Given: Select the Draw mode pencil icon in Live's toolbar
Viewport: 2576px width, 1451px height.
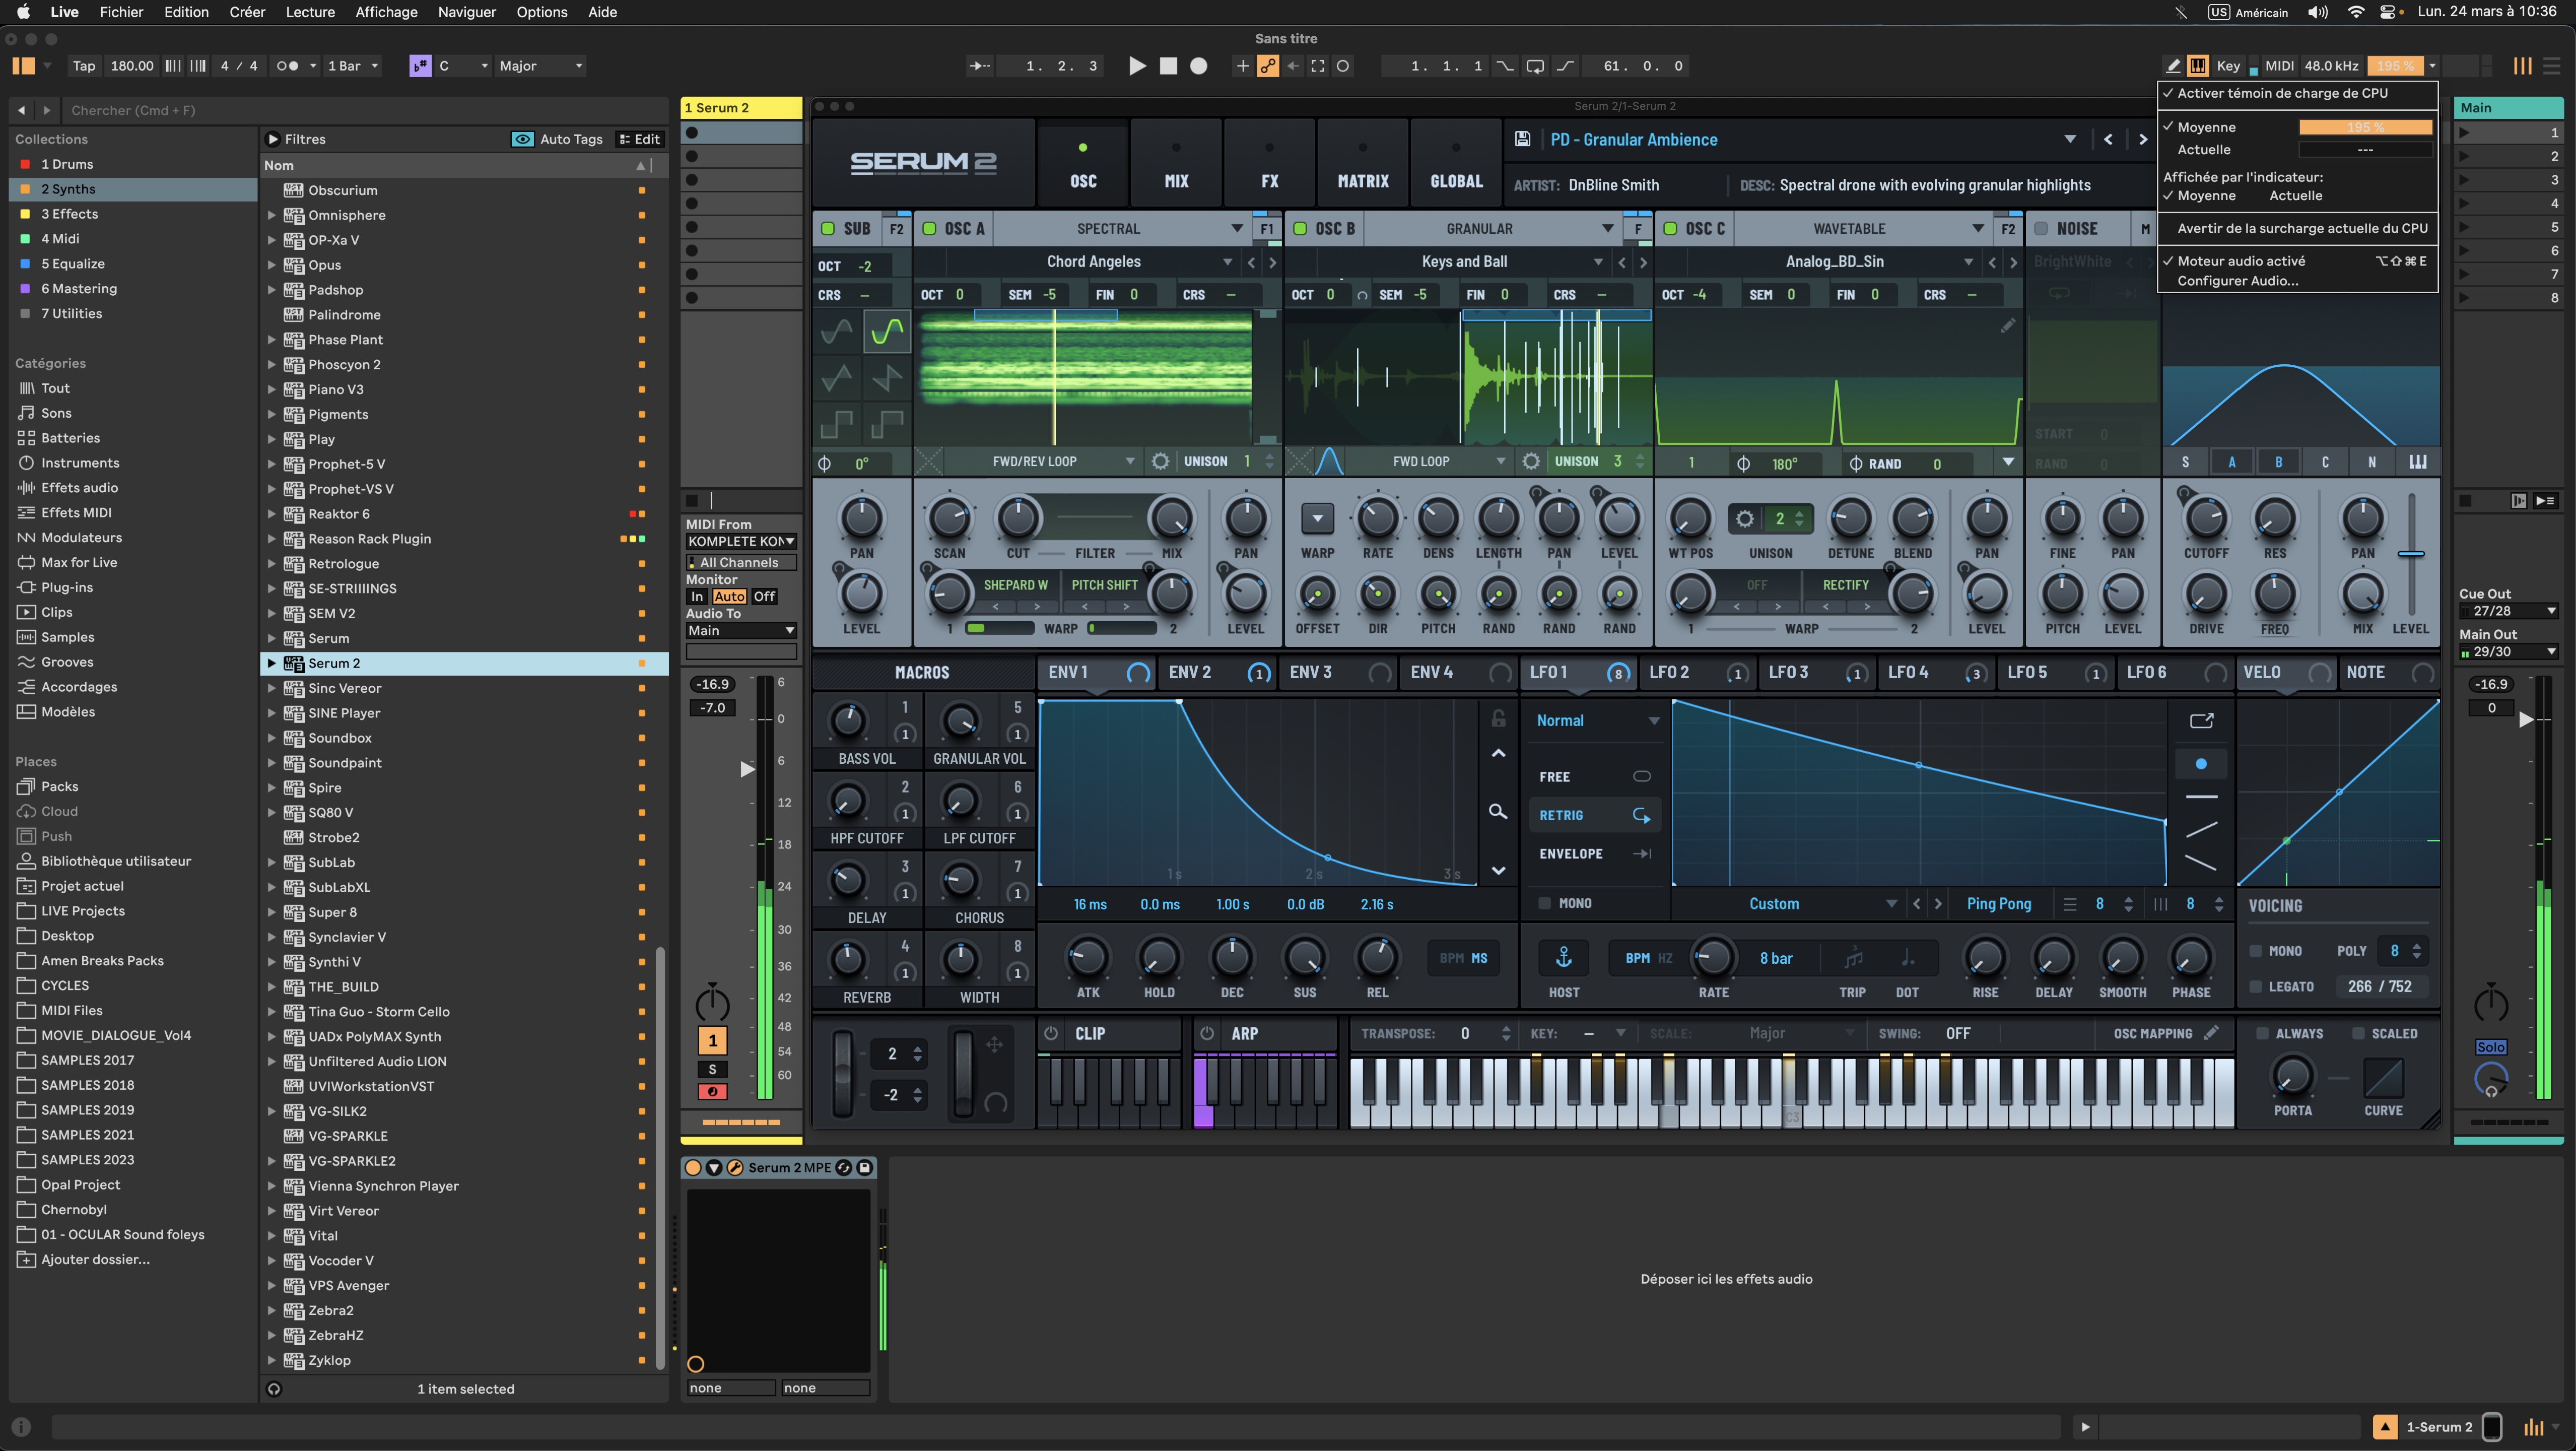Looking at the screenshot, I should (2172, 66).
